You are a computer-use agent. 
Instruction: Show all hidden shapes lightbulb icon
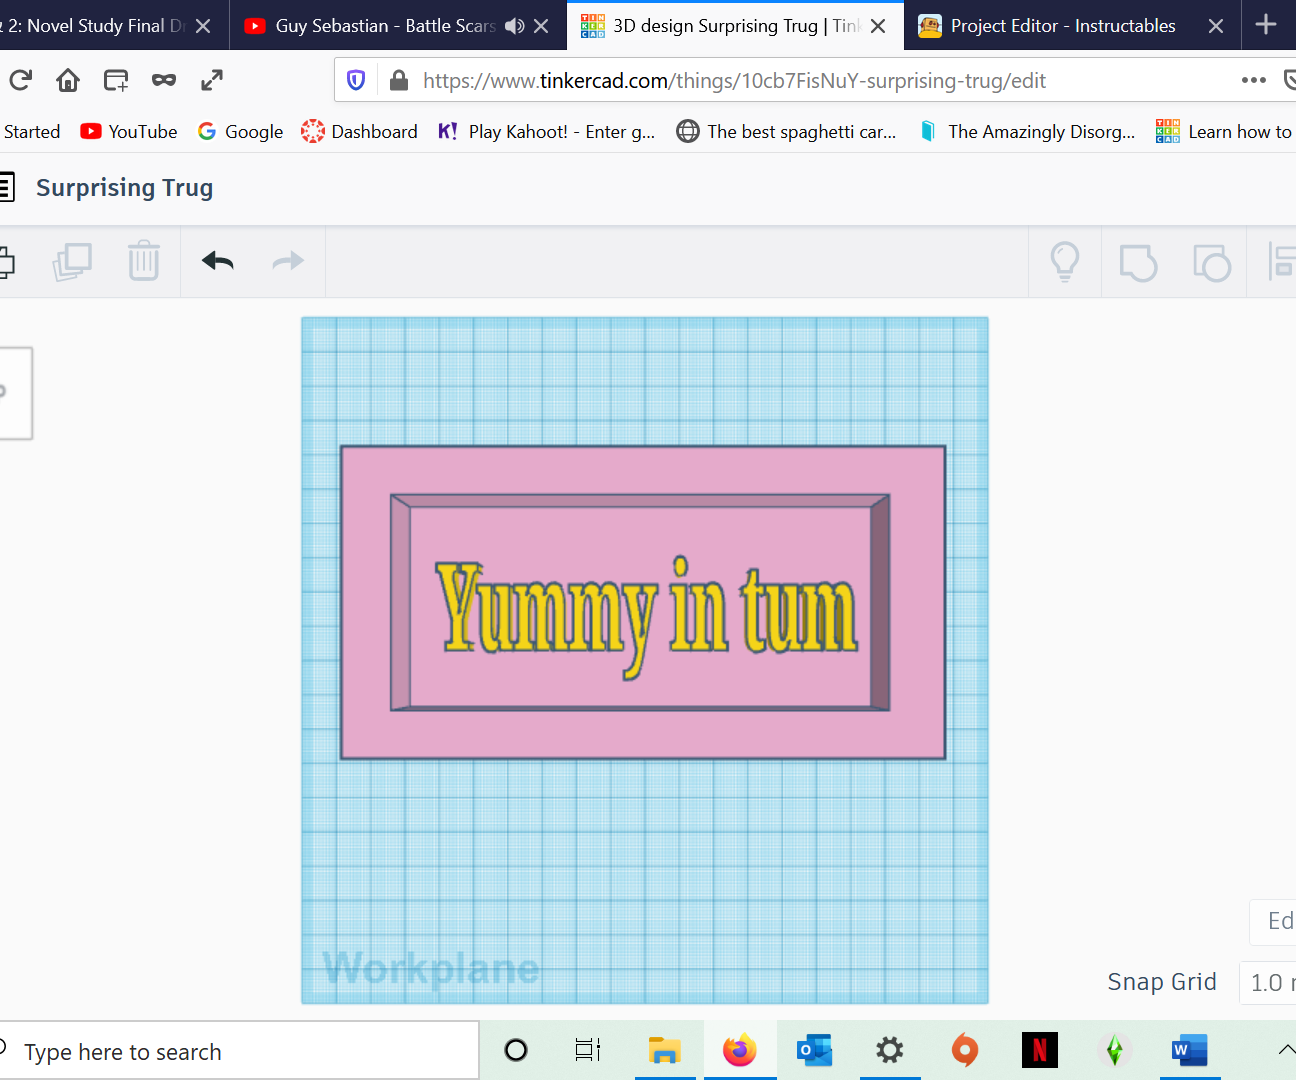[x=1065, y=262]
